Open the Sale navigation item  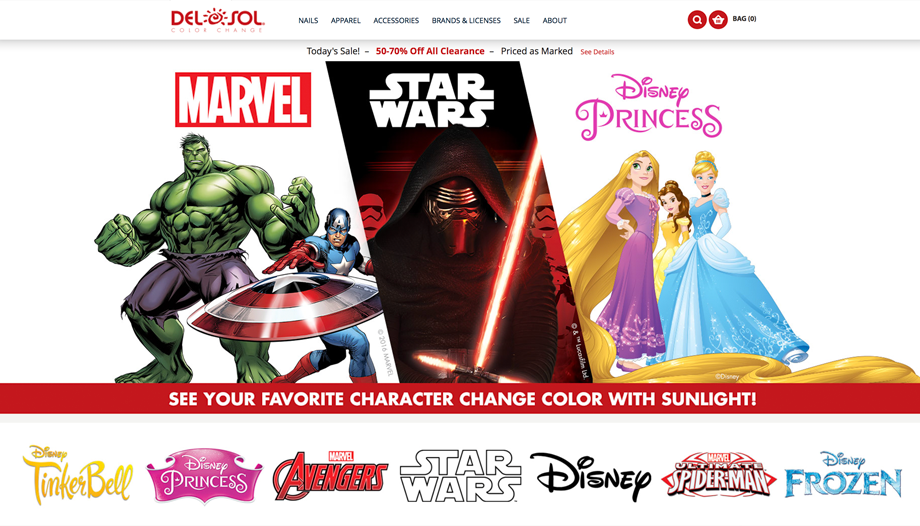tap(521, 21)
